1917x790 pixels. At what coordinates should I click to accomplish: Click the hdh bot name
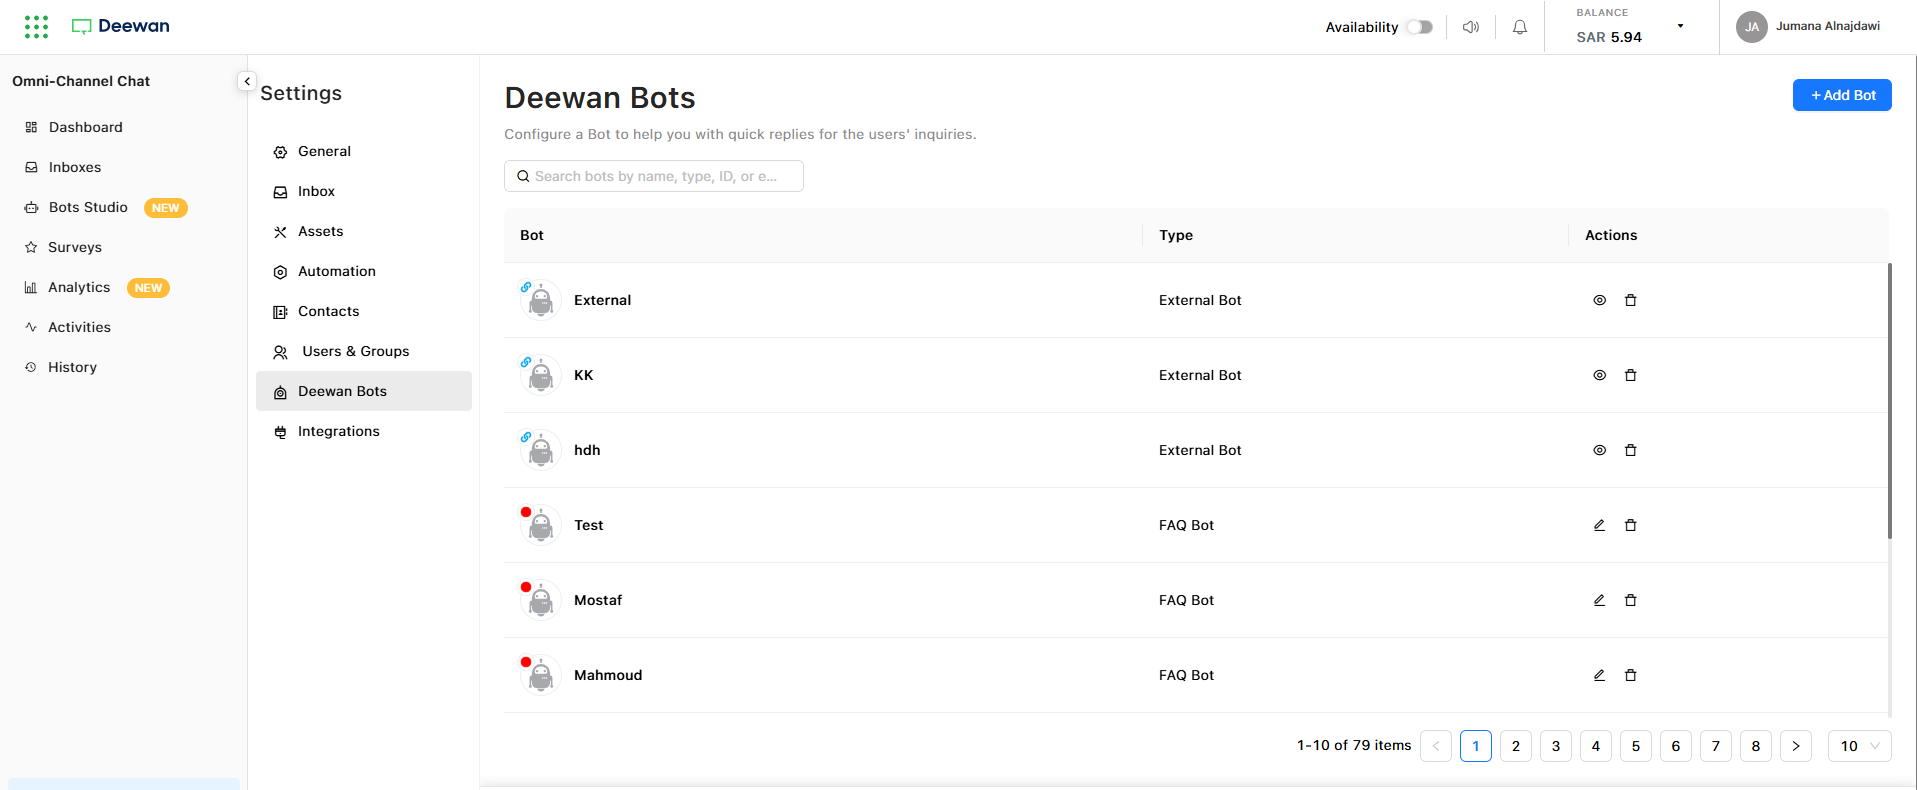click(x=587, y=450)
